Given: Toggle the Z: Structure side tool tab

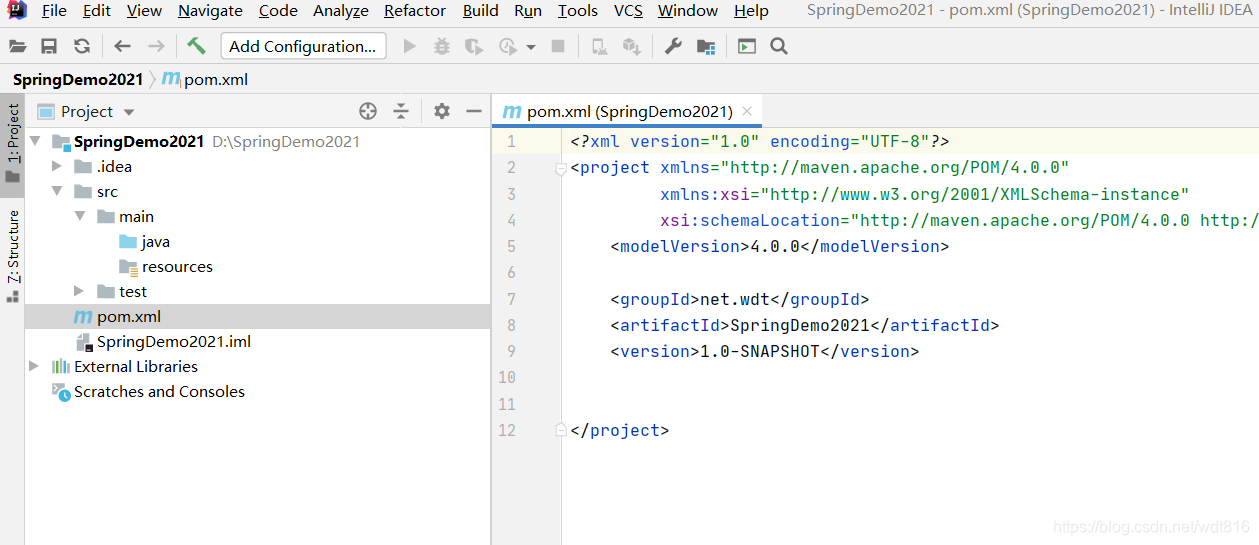Looking at the screenshot, I should pos(12,254).
